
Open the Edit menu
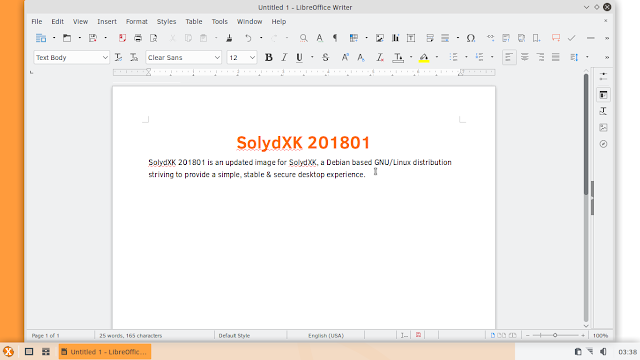[x=57, y=22]
